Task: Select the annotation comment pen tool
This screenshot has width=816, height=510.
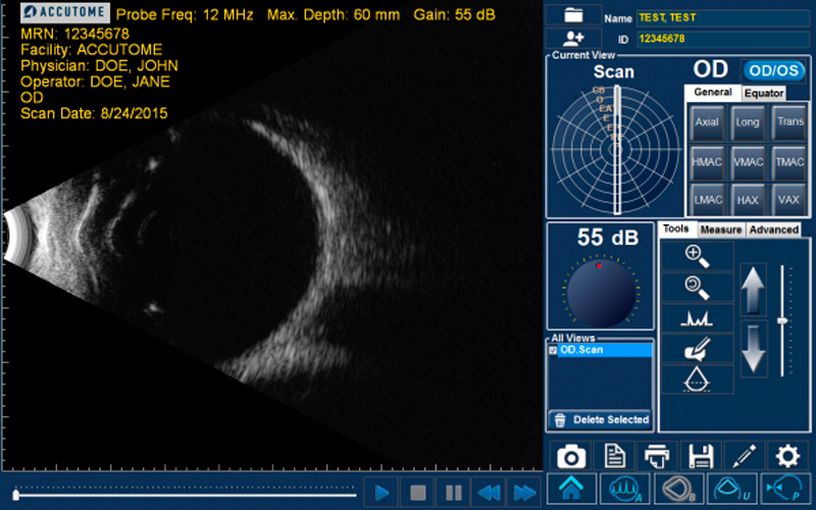Action: tap(697, 349)
